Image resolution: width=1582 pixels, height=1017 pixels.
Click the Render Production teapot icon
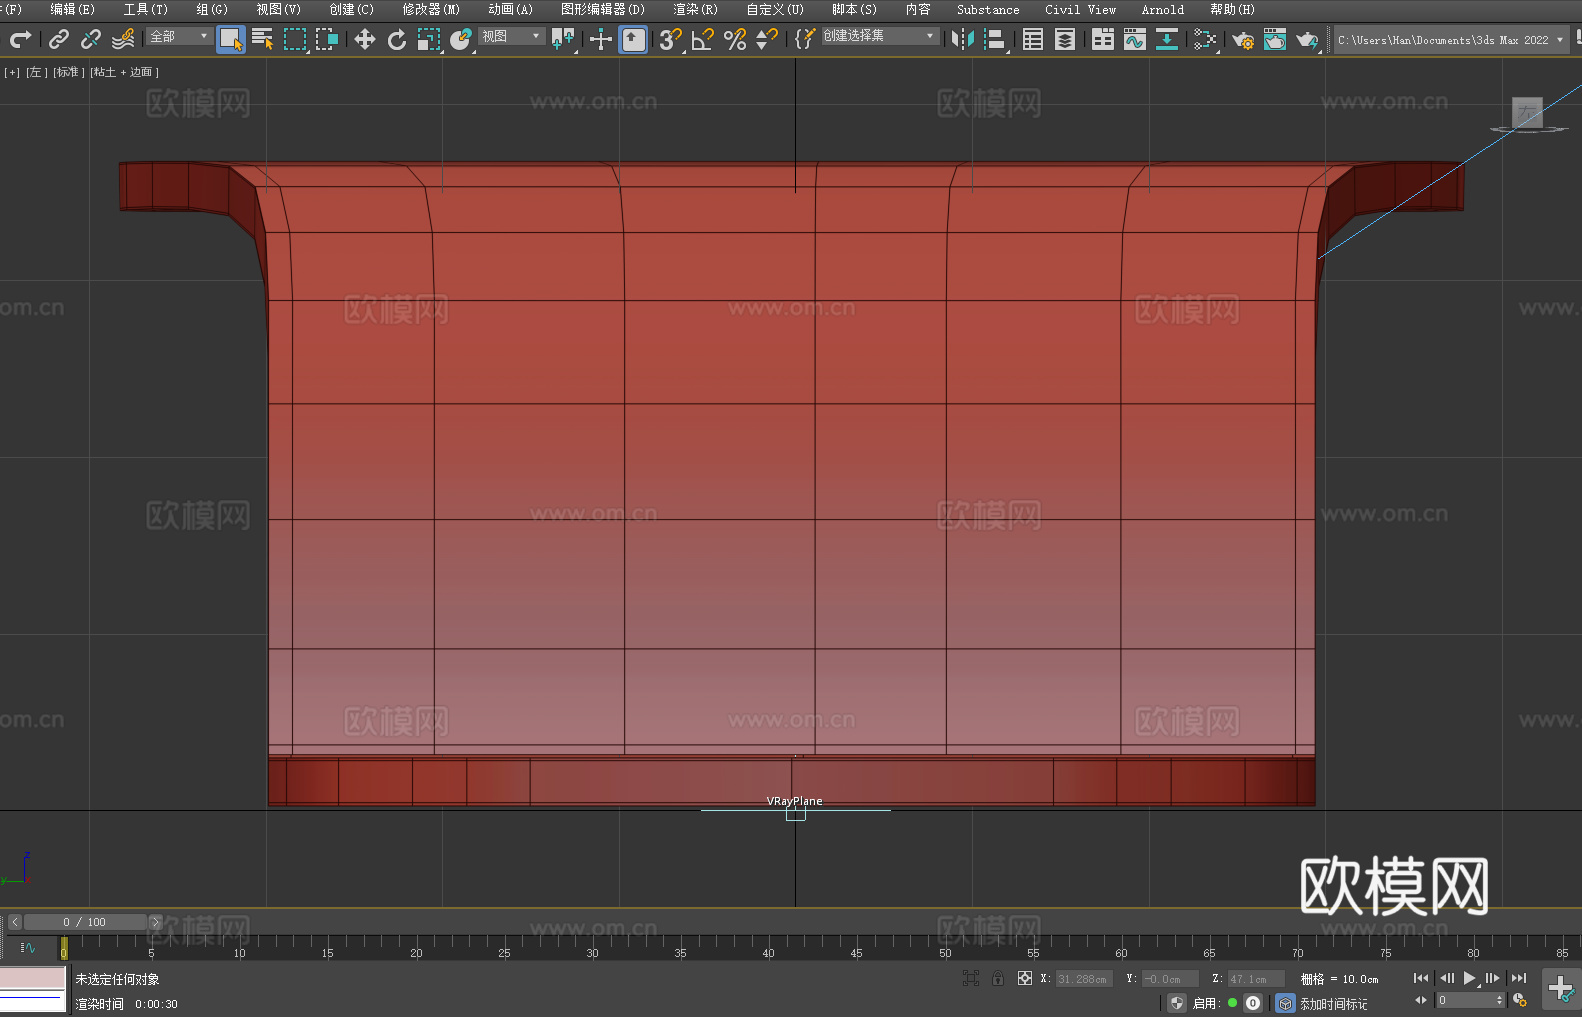[1307, 39]
